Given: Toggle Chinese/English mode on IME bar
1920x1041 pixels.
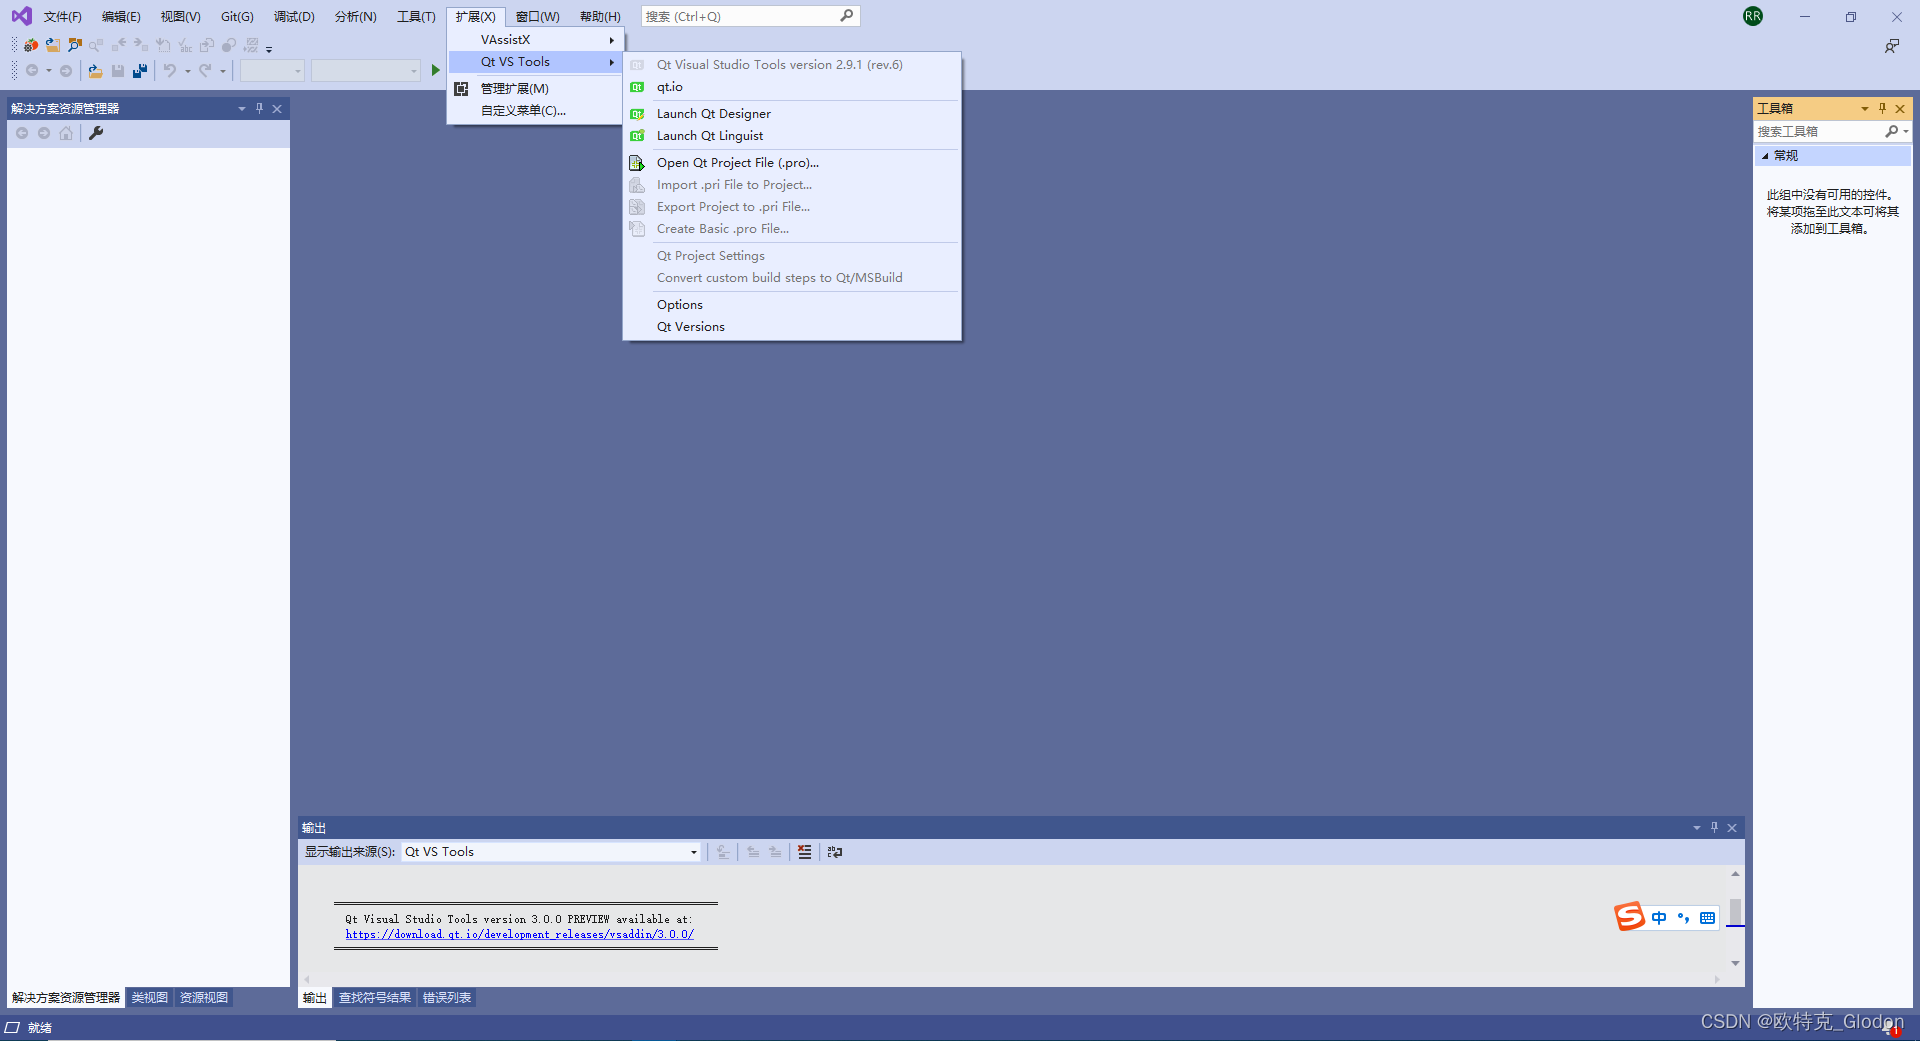Looking at the screenshot, I should [x=1659, y=918].
